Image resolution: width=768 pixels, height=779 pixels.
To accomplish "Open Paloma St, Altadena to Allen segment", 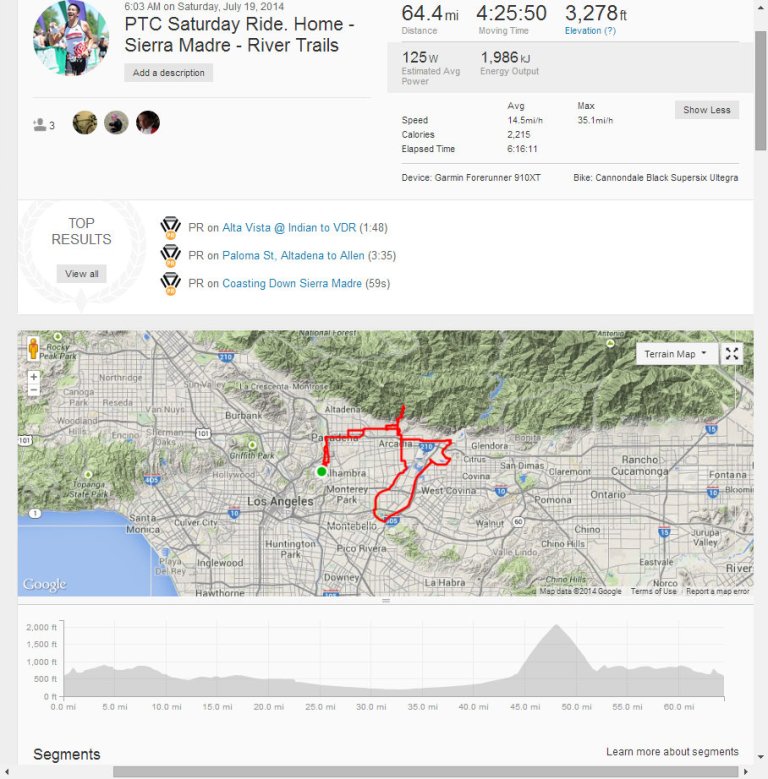I will point(293,256).
